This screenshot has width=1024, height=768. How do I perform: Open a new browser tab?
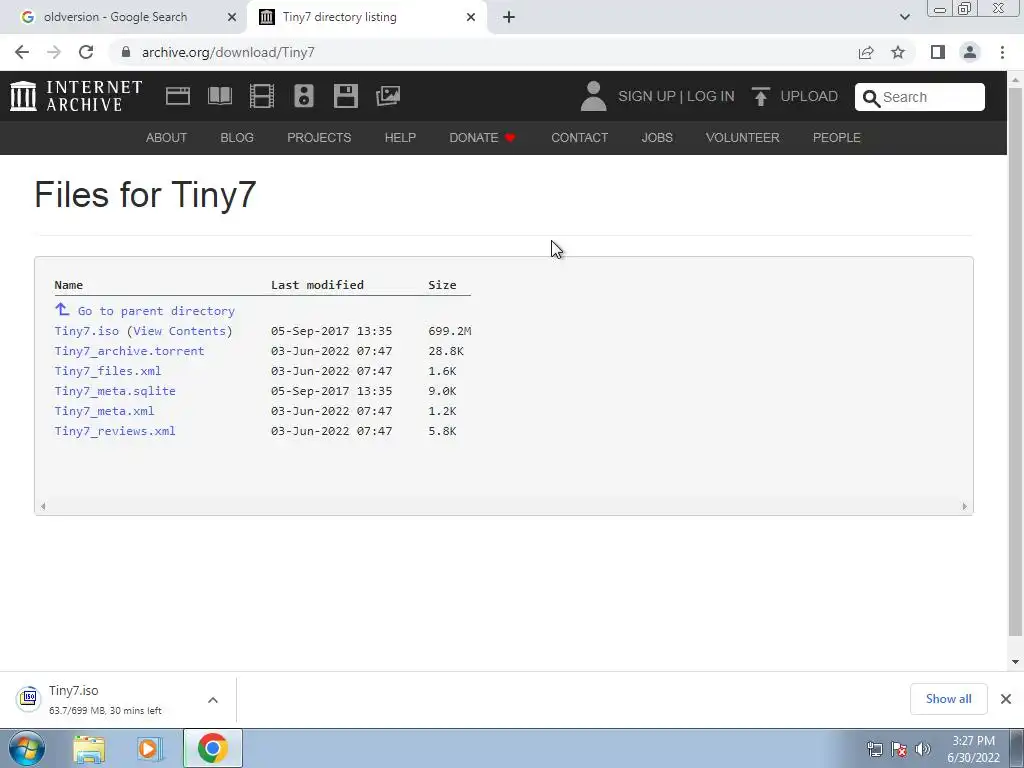click(509, 17)
